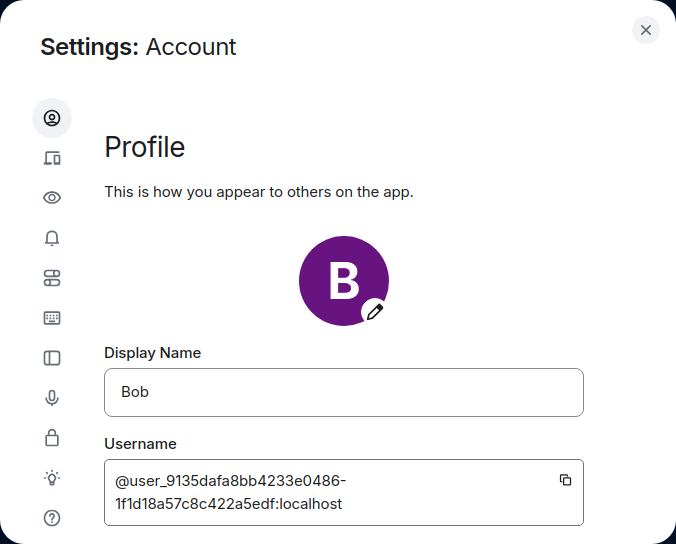
Task: Click the pencil icon to edit avatar
Action: pyautogui.click(x=375, y=312)
